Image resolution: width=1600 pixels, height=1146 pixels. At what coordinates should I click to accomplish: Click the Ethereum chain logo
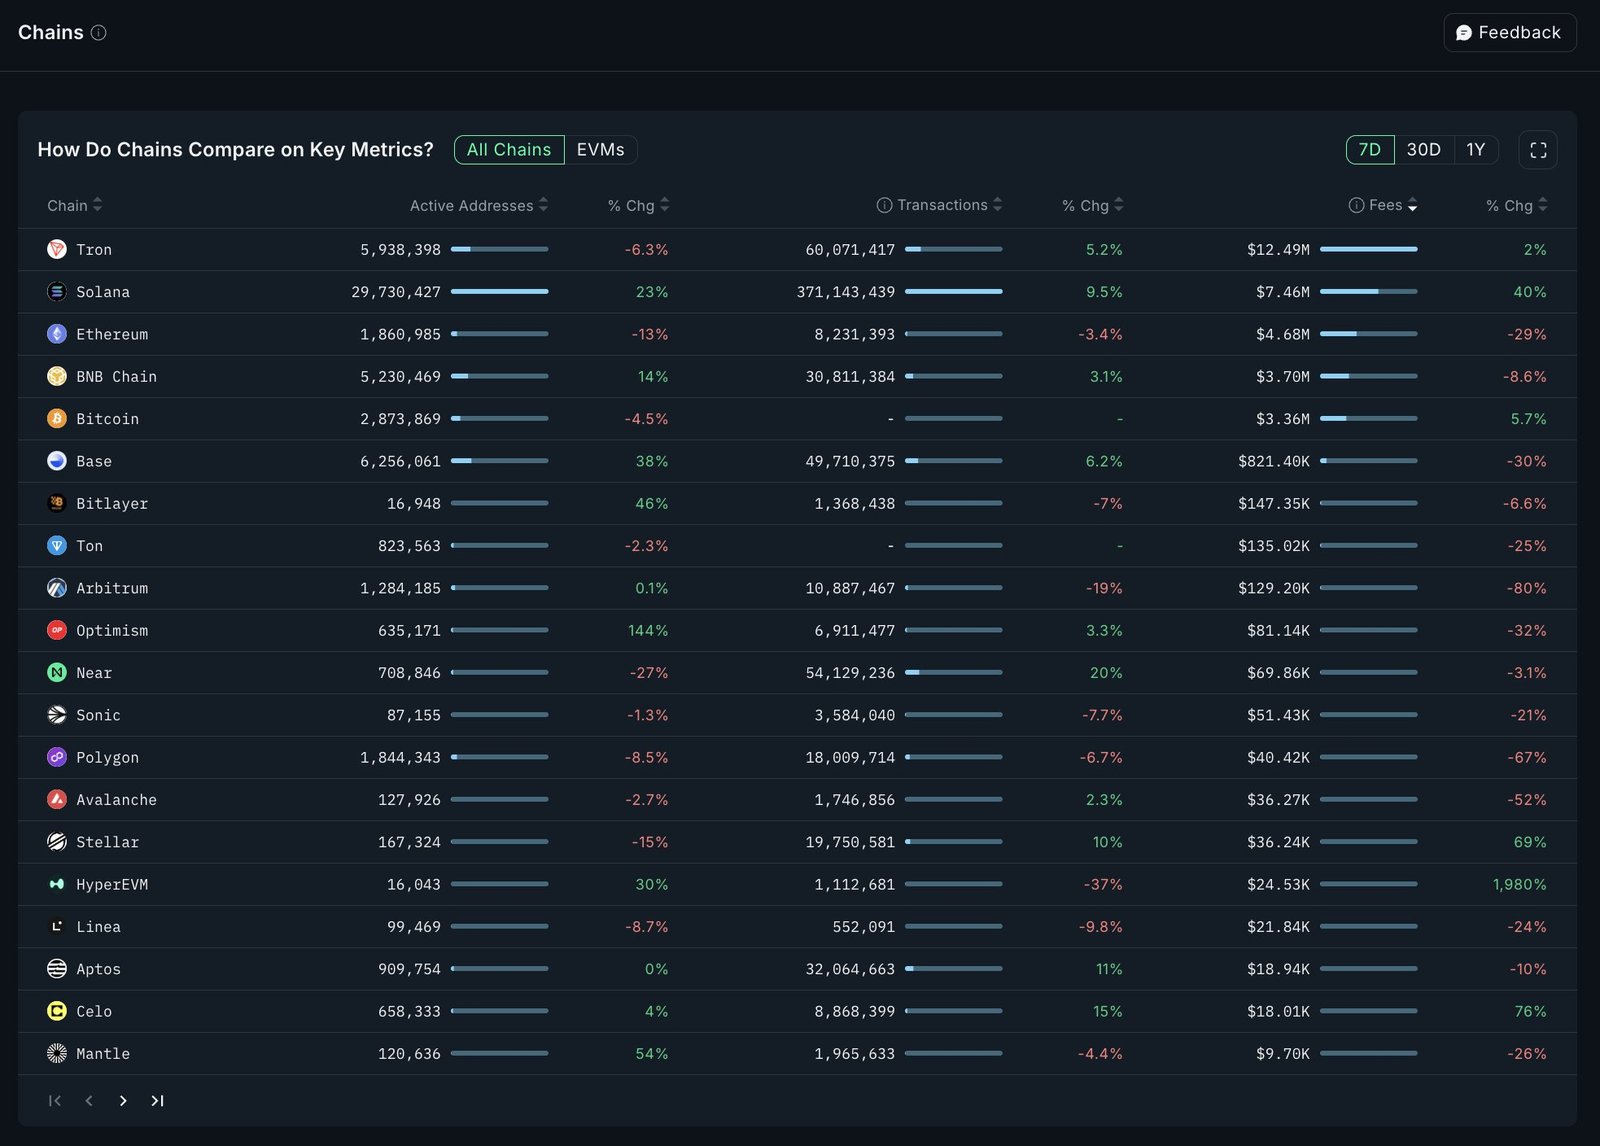tap(57, 334)
